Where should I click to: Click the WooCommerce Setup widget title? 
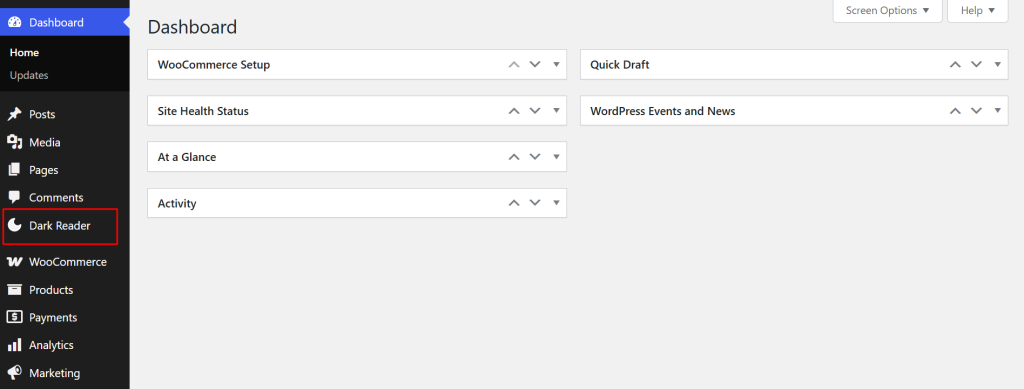tap(214, 65)
